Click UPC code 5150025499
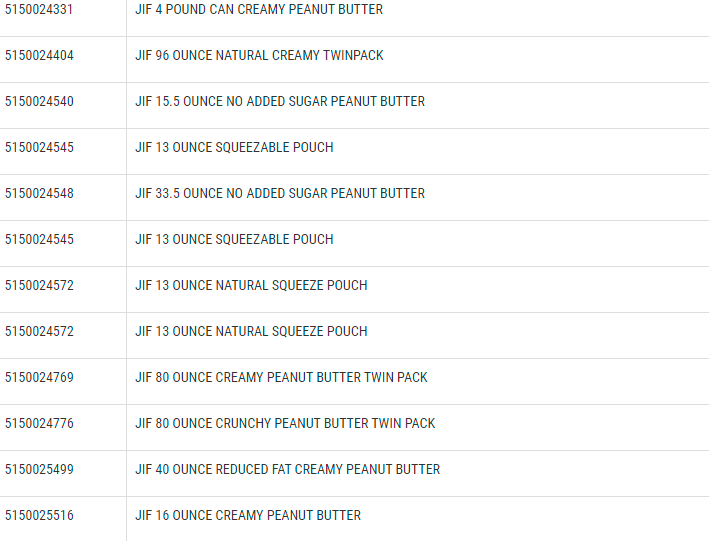The height and width of the screenshot is (541, 709). (39, 470)
